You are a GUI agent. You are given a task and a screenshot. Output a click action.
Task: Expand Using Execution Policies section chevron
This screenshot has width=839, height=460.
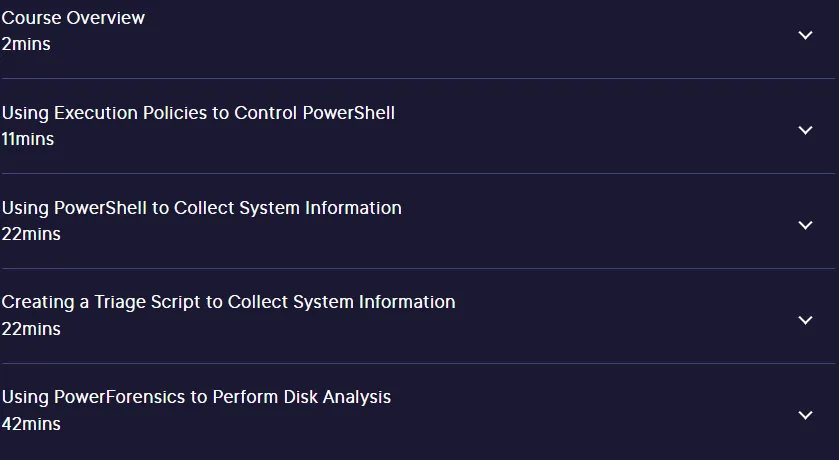tap(805, 130)
